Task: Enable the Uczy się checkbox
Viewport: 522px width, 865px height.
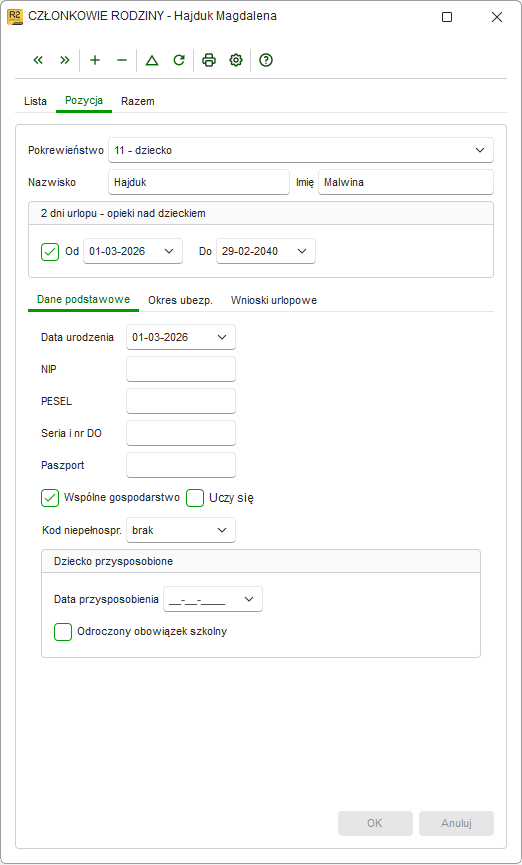Action: pyautogui.click(x=195, y=498)
